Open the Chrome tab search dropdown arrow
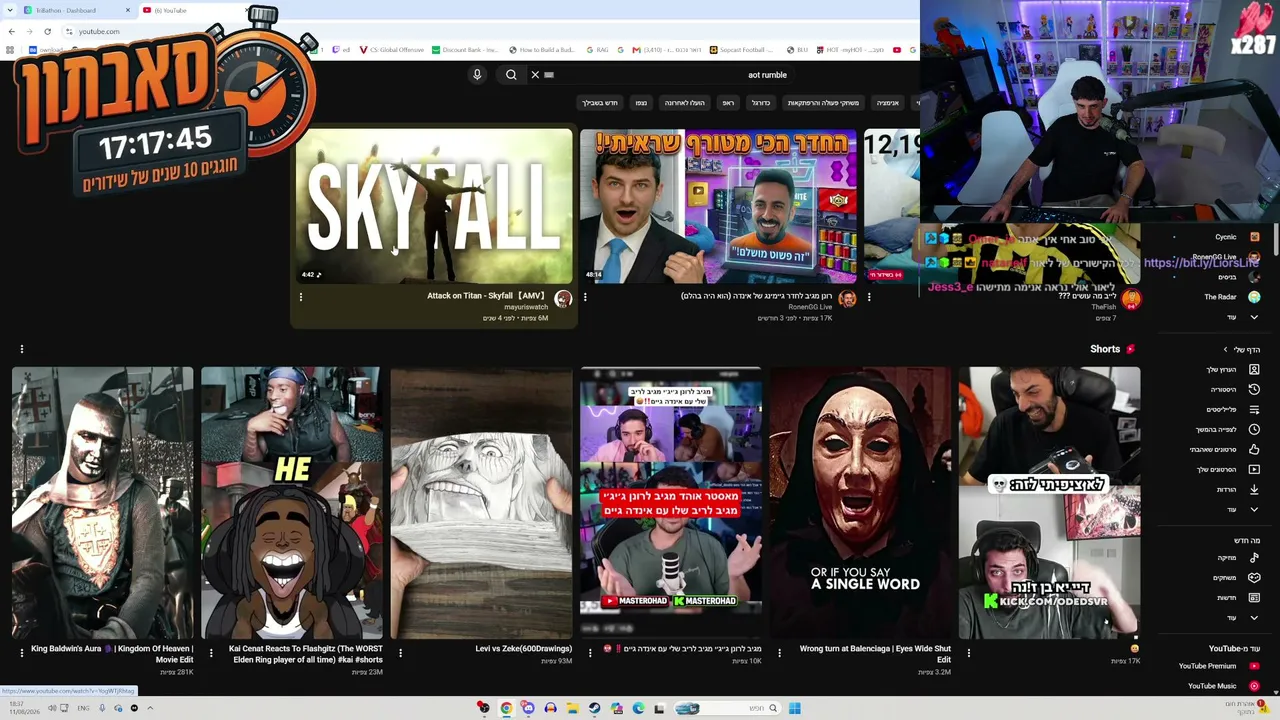Image resolution: width=1280 pixels, height=720 pixels. tap(10, 10)
